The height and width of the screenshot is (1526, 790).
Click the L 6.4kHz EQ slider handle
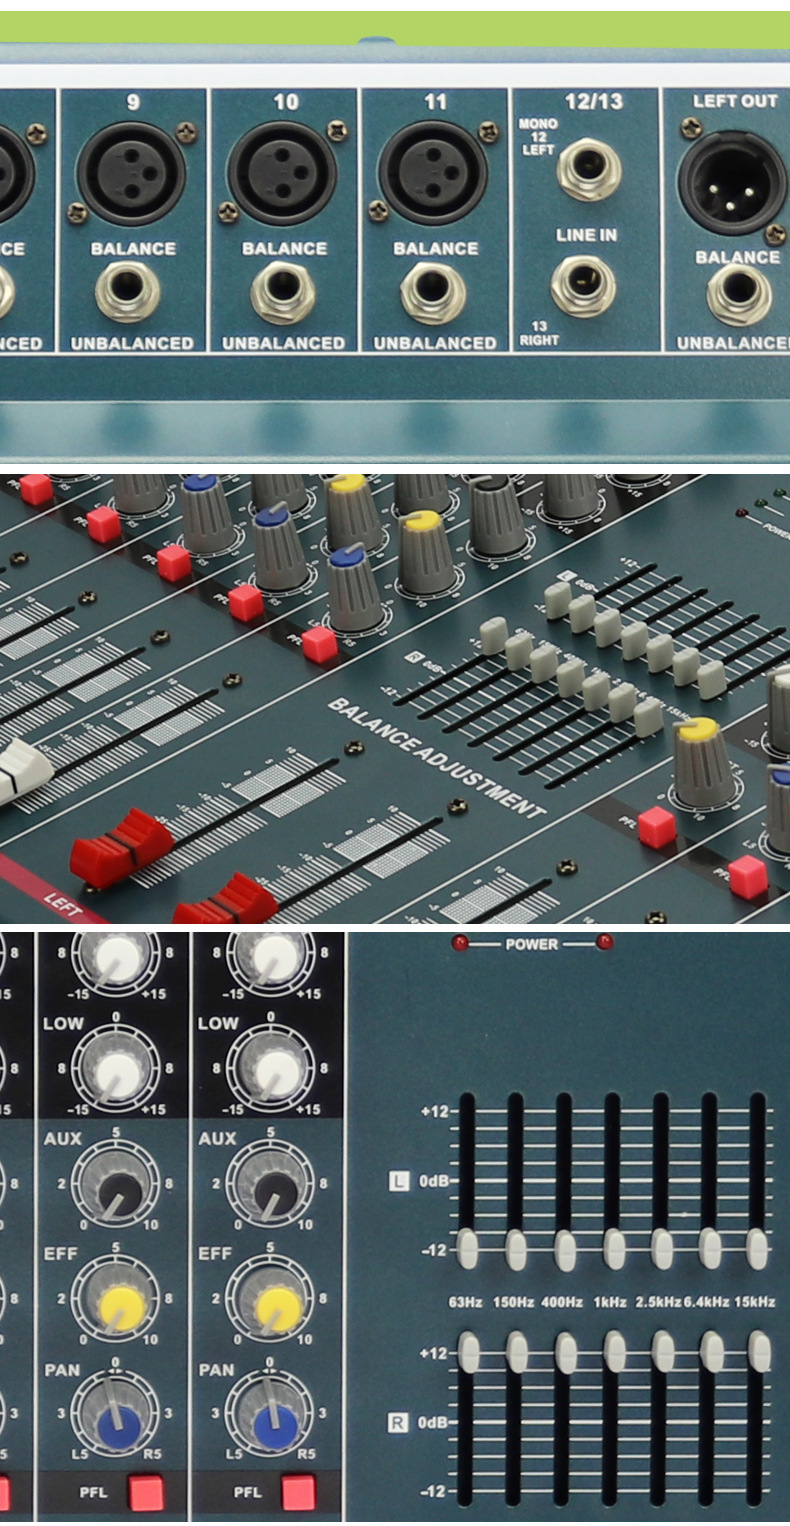710,1250
